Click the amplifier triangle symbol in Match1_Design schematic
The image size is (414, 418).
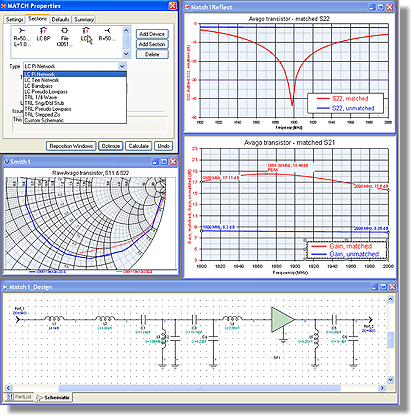282,320
